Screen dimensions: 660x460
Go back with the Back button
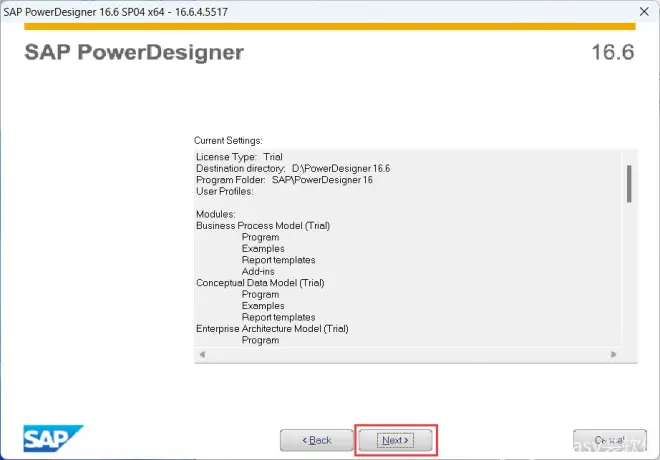coord(317,440)
